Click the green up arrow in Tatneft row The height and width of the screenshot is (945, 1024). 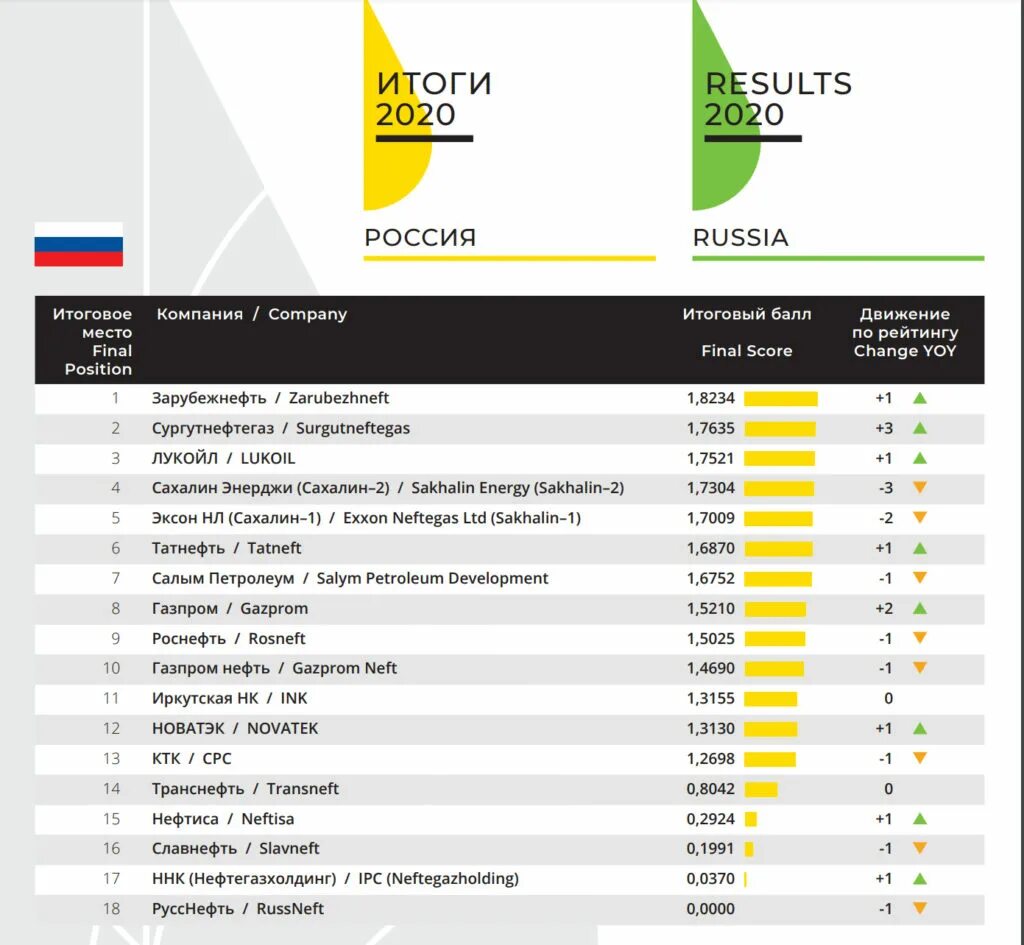pos(920,548)
